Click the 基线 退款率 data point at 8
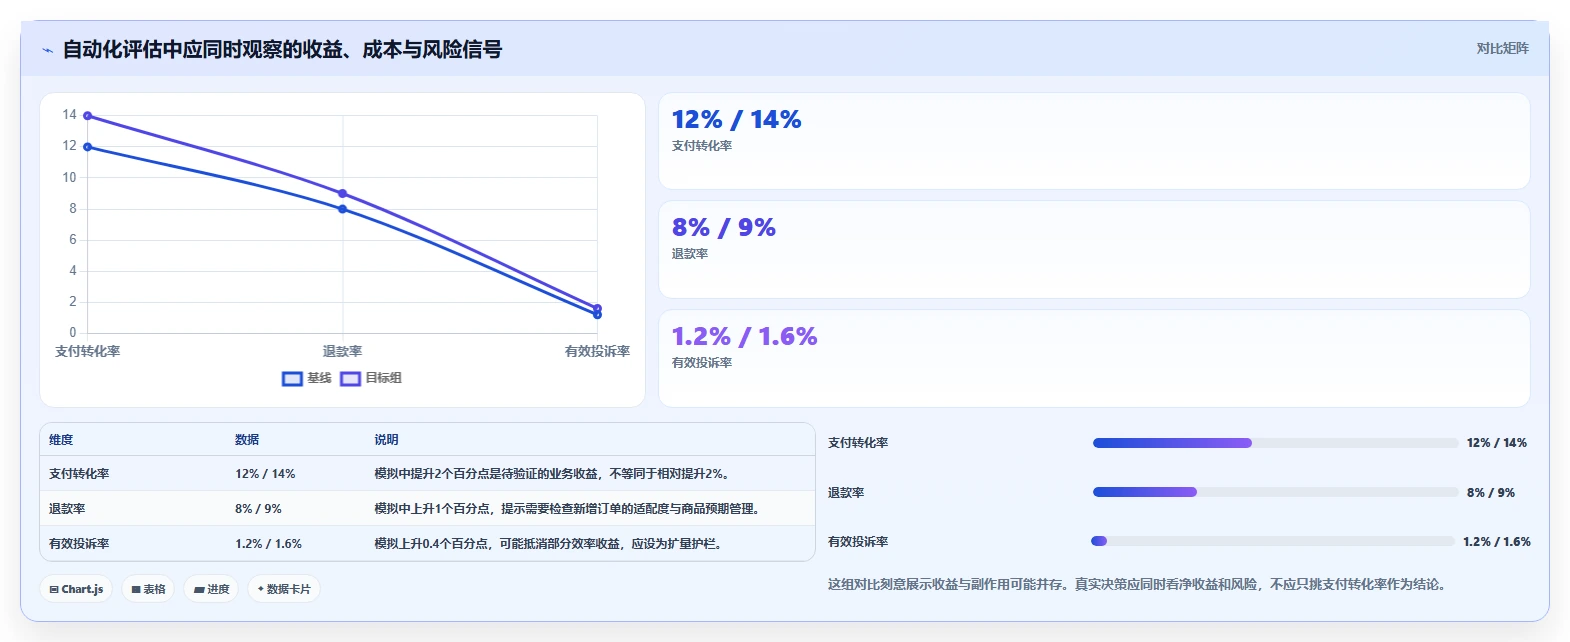The image size is (1570, 642). click(x=343, y=209)
